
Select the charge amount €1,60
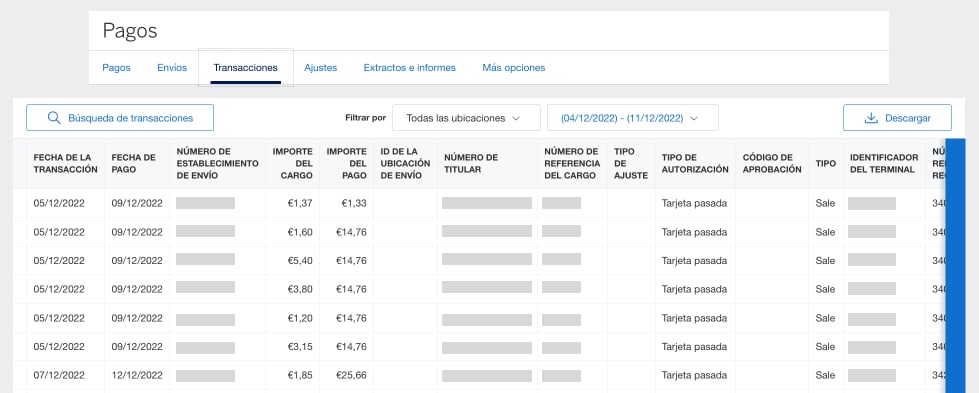(300, 232)
